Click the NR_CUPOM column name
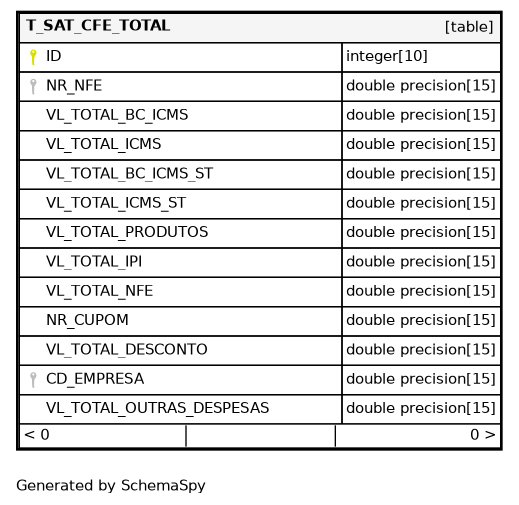519x505 pixels. click(x=87, y=320)
